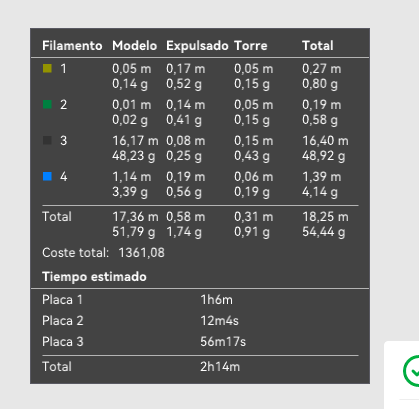The height and width of the screenshot is (409, 419).
Task: Click the yellow filament 1 color swatch
Action: click(47, 68)
